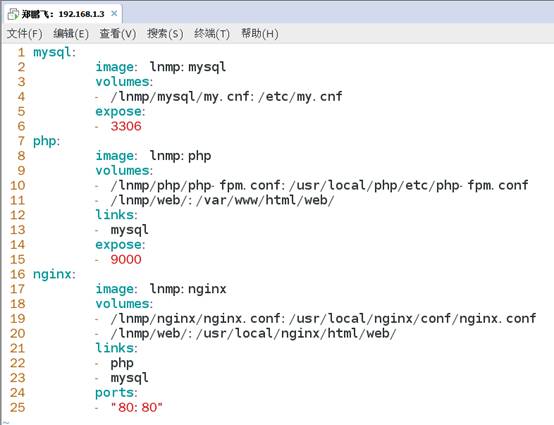Click the 'expose:' key on line 5
The width and height of the screenshot is (554, 425).
point(120,111)
